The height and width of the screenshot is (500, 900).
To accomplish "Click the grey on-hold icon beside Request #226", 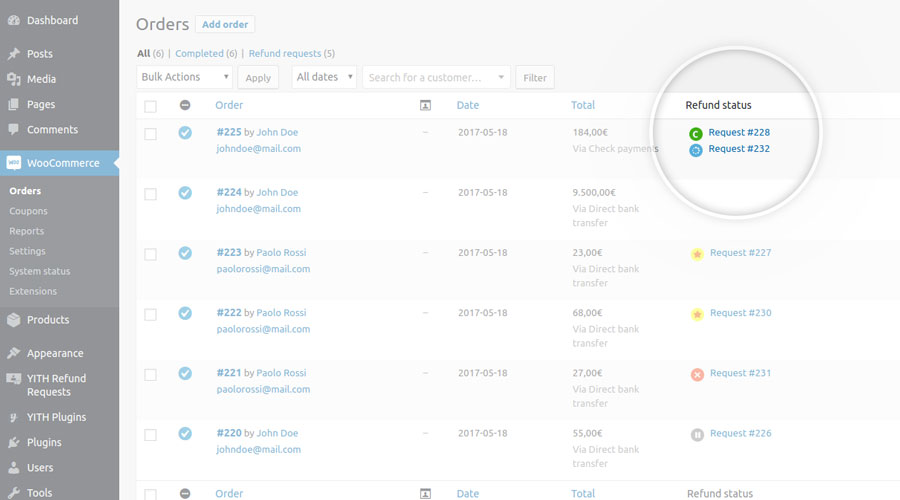I will coord(697,434).
